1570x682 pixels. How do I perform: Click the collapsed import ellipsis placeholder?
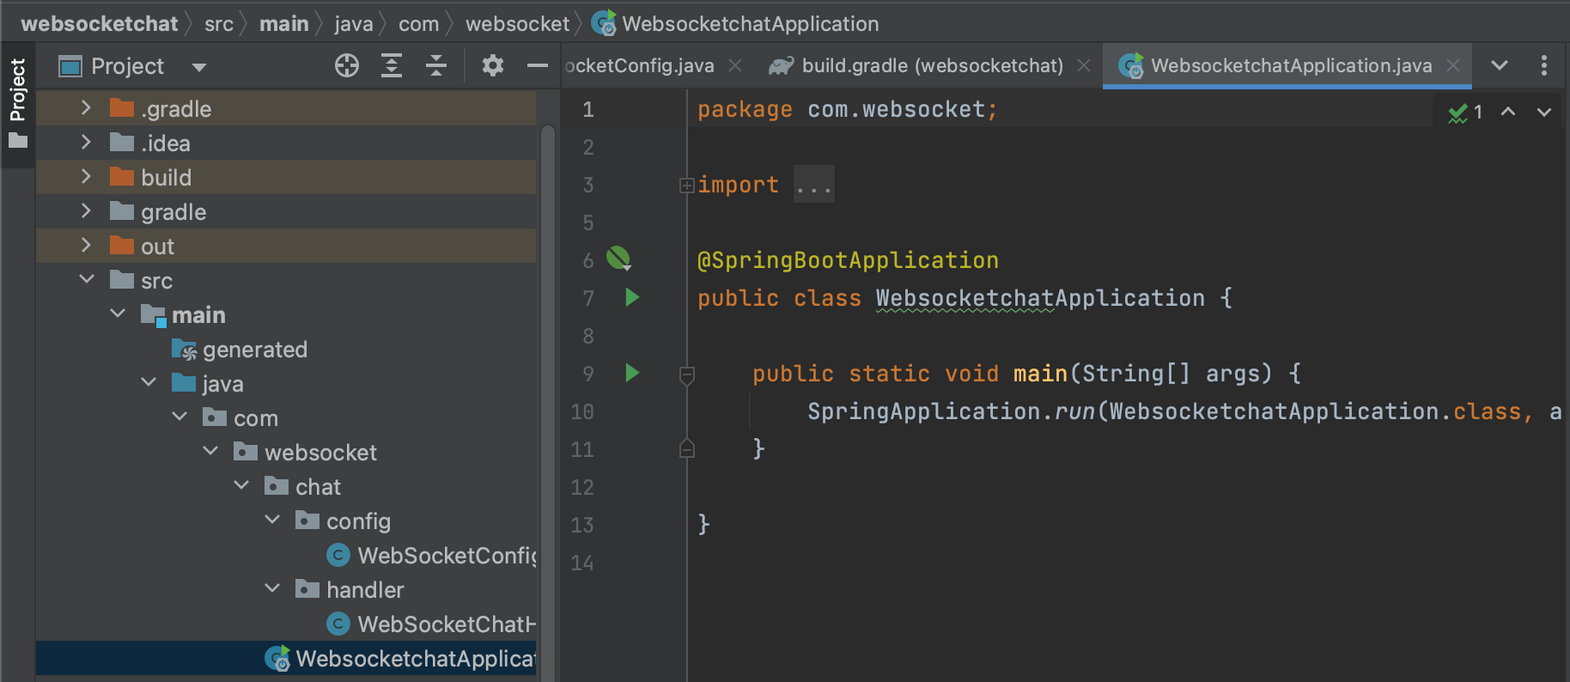pyautogui.click(x=814, y=185)
